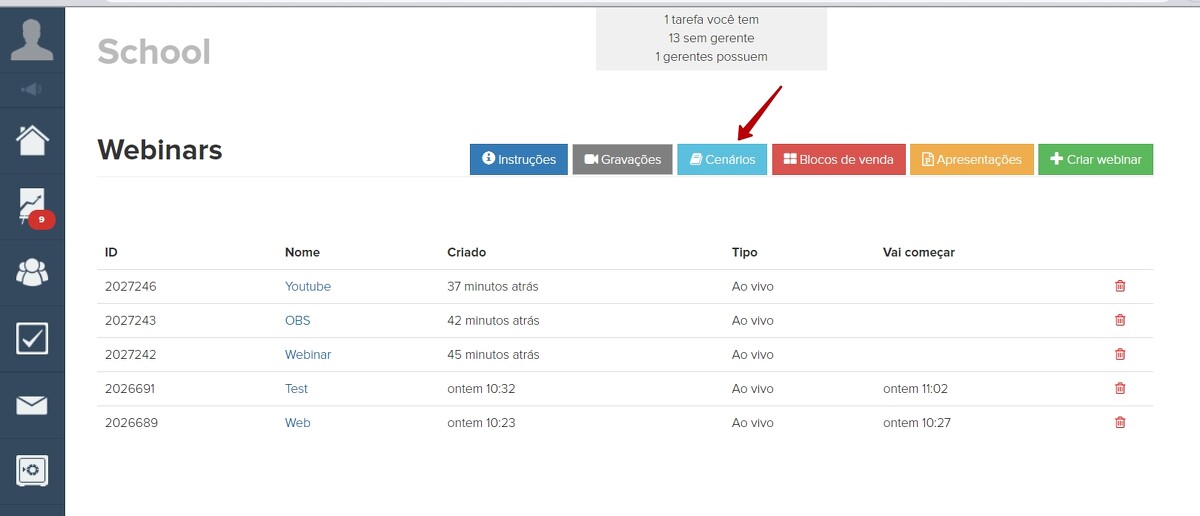Image resolution: width=1200 pixels, height=516 pixels.
Task: Delete the Youtube webinar with trash icon
Action: [1120, 286]
